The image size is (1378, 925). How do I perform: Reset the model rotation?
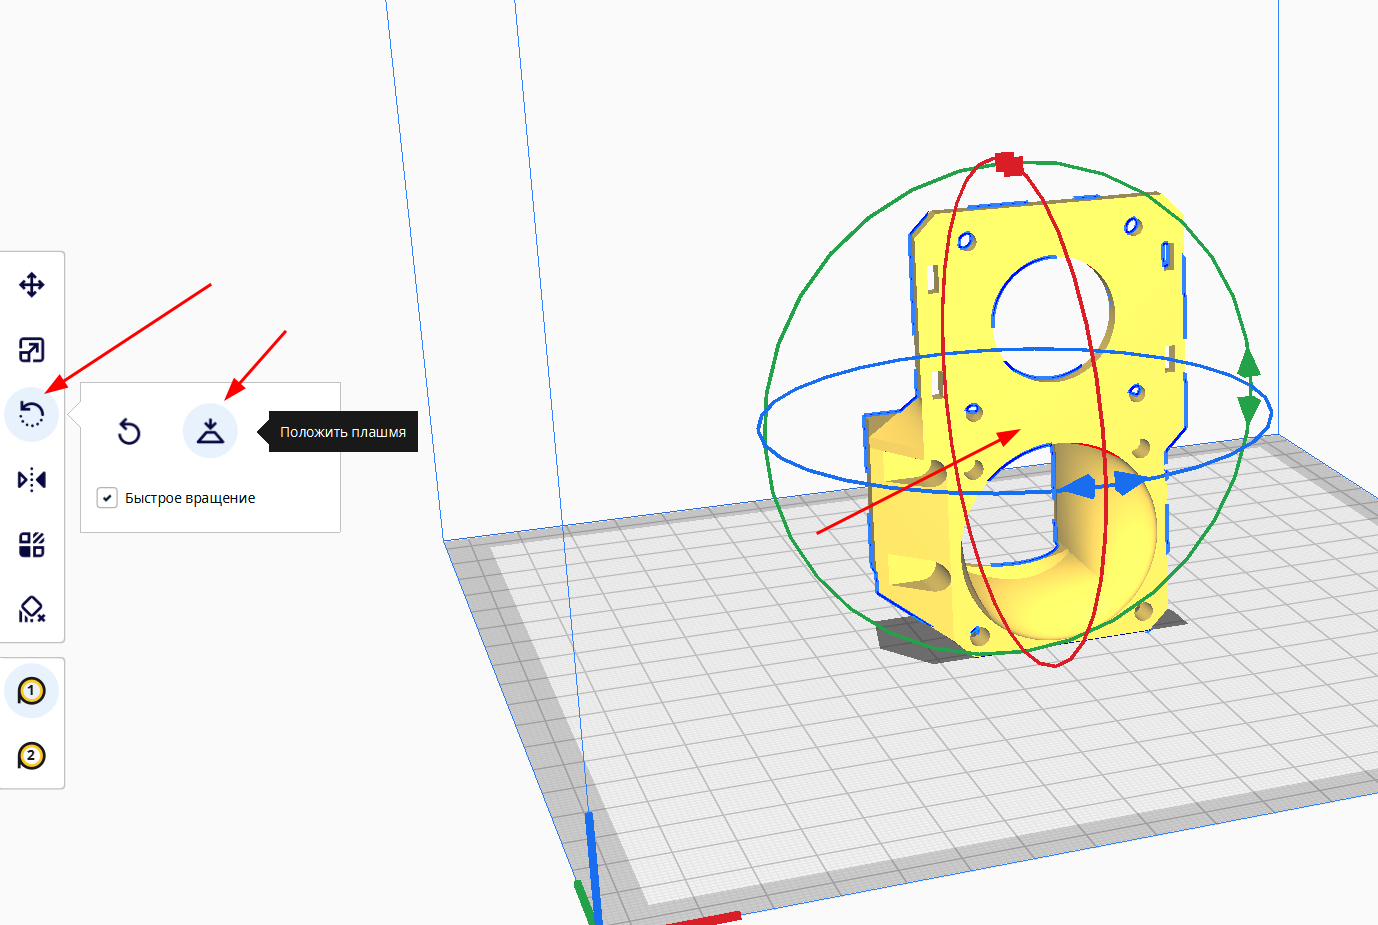pyautogui.click(x=129, y=432)
